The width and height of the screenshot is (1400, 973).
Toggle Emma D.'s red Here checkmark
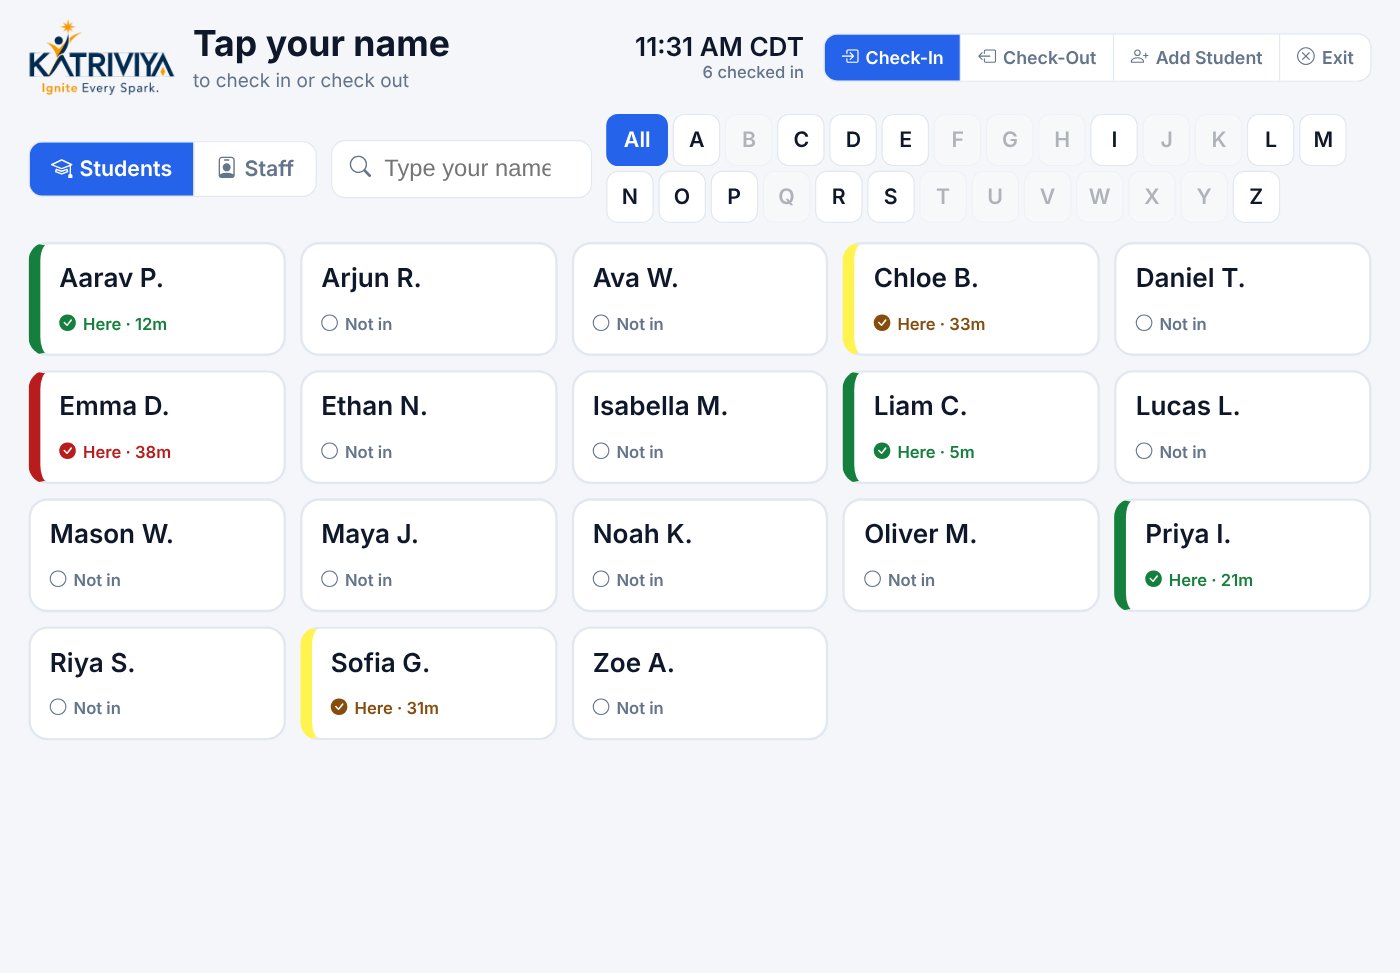click(67, 451)
